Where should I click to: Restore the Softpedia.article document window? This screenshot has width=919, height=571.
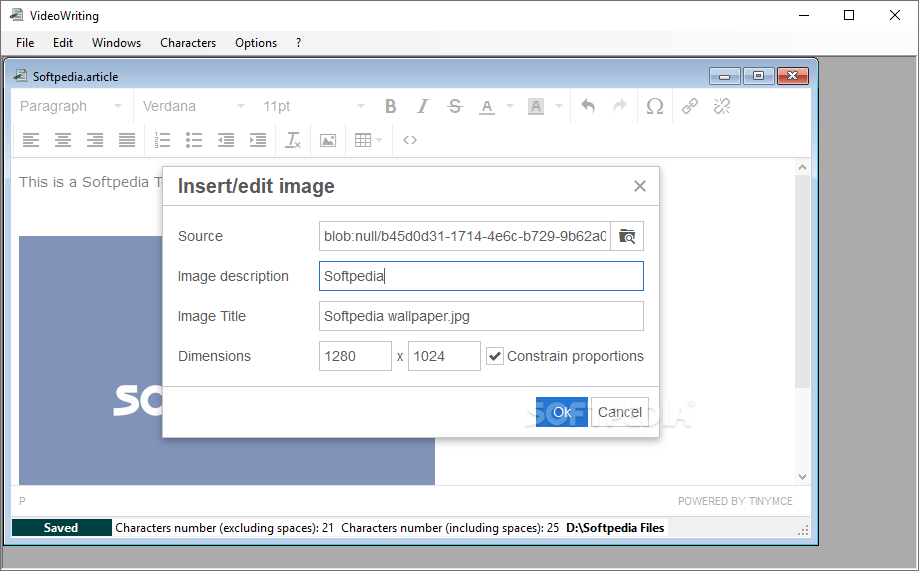tap(758, 76)
